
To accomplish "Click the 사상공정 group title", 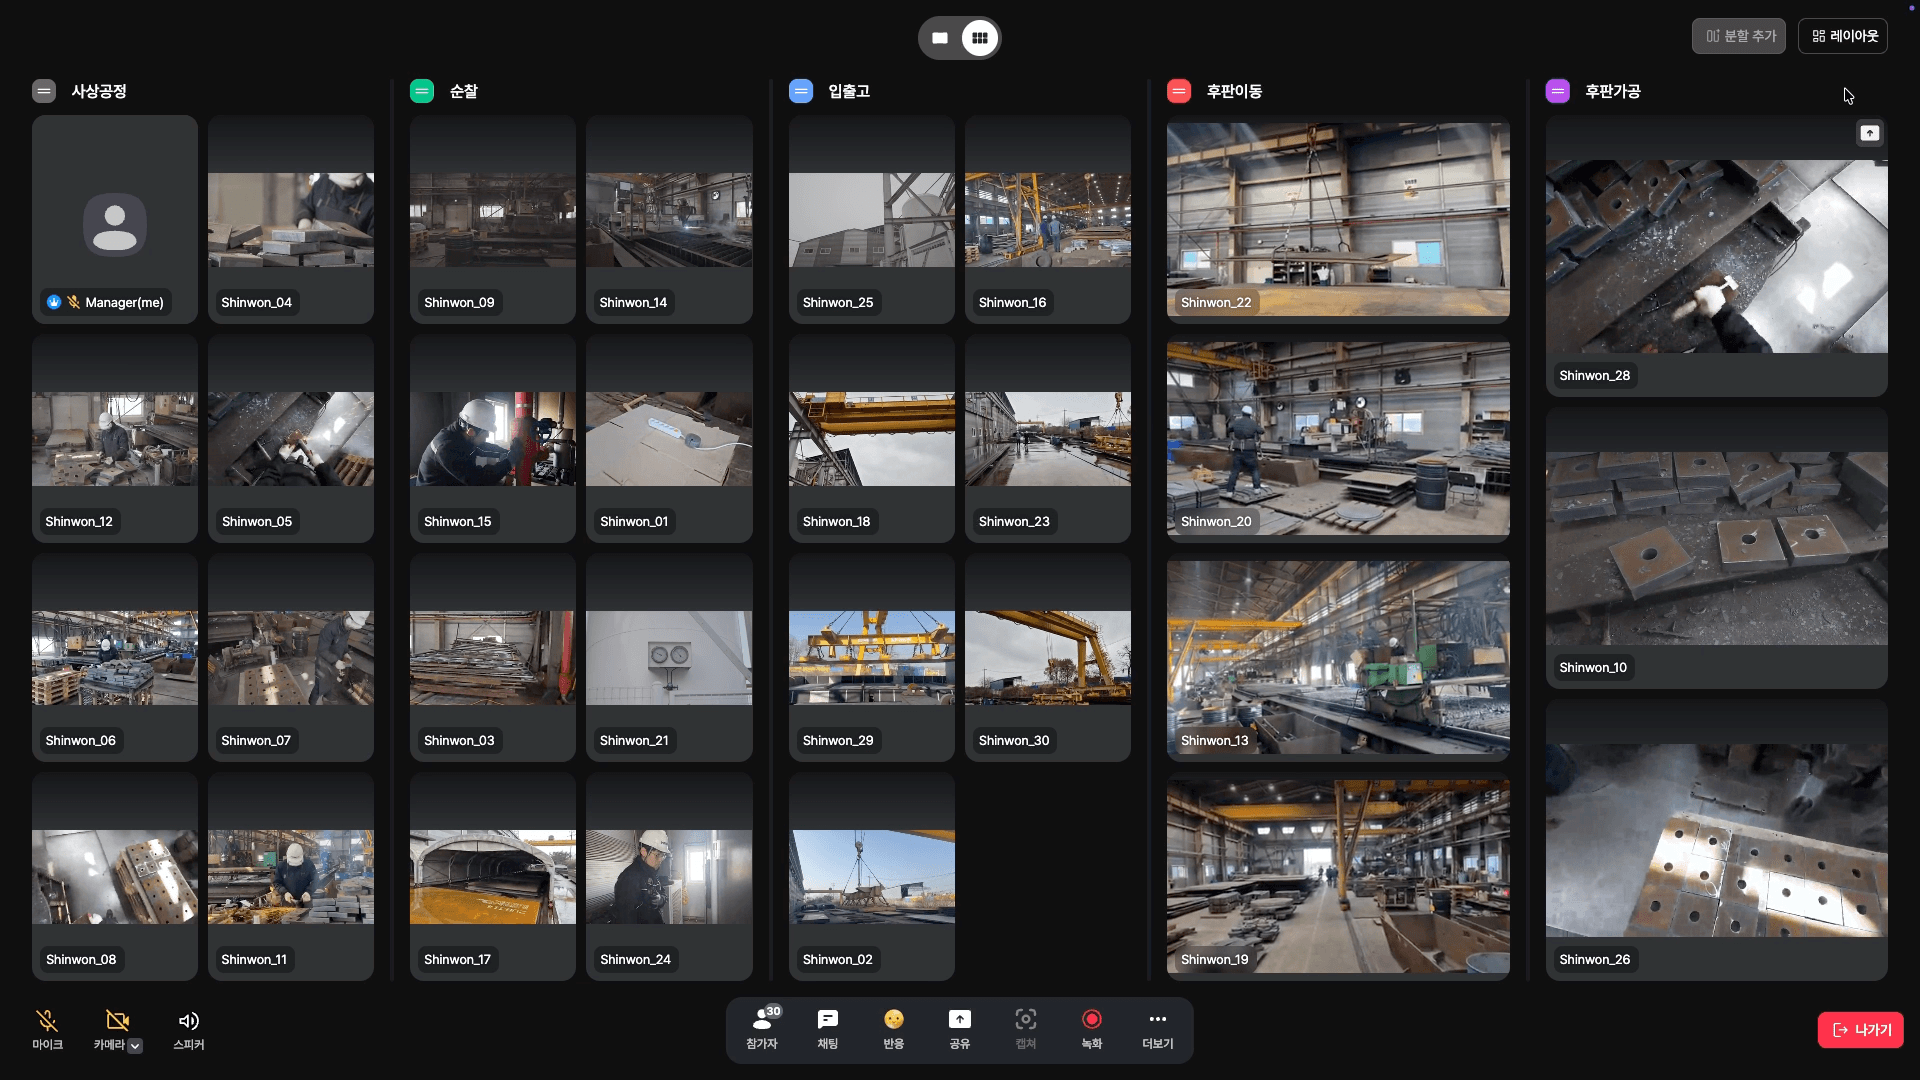I will click(x=99, y=91).
